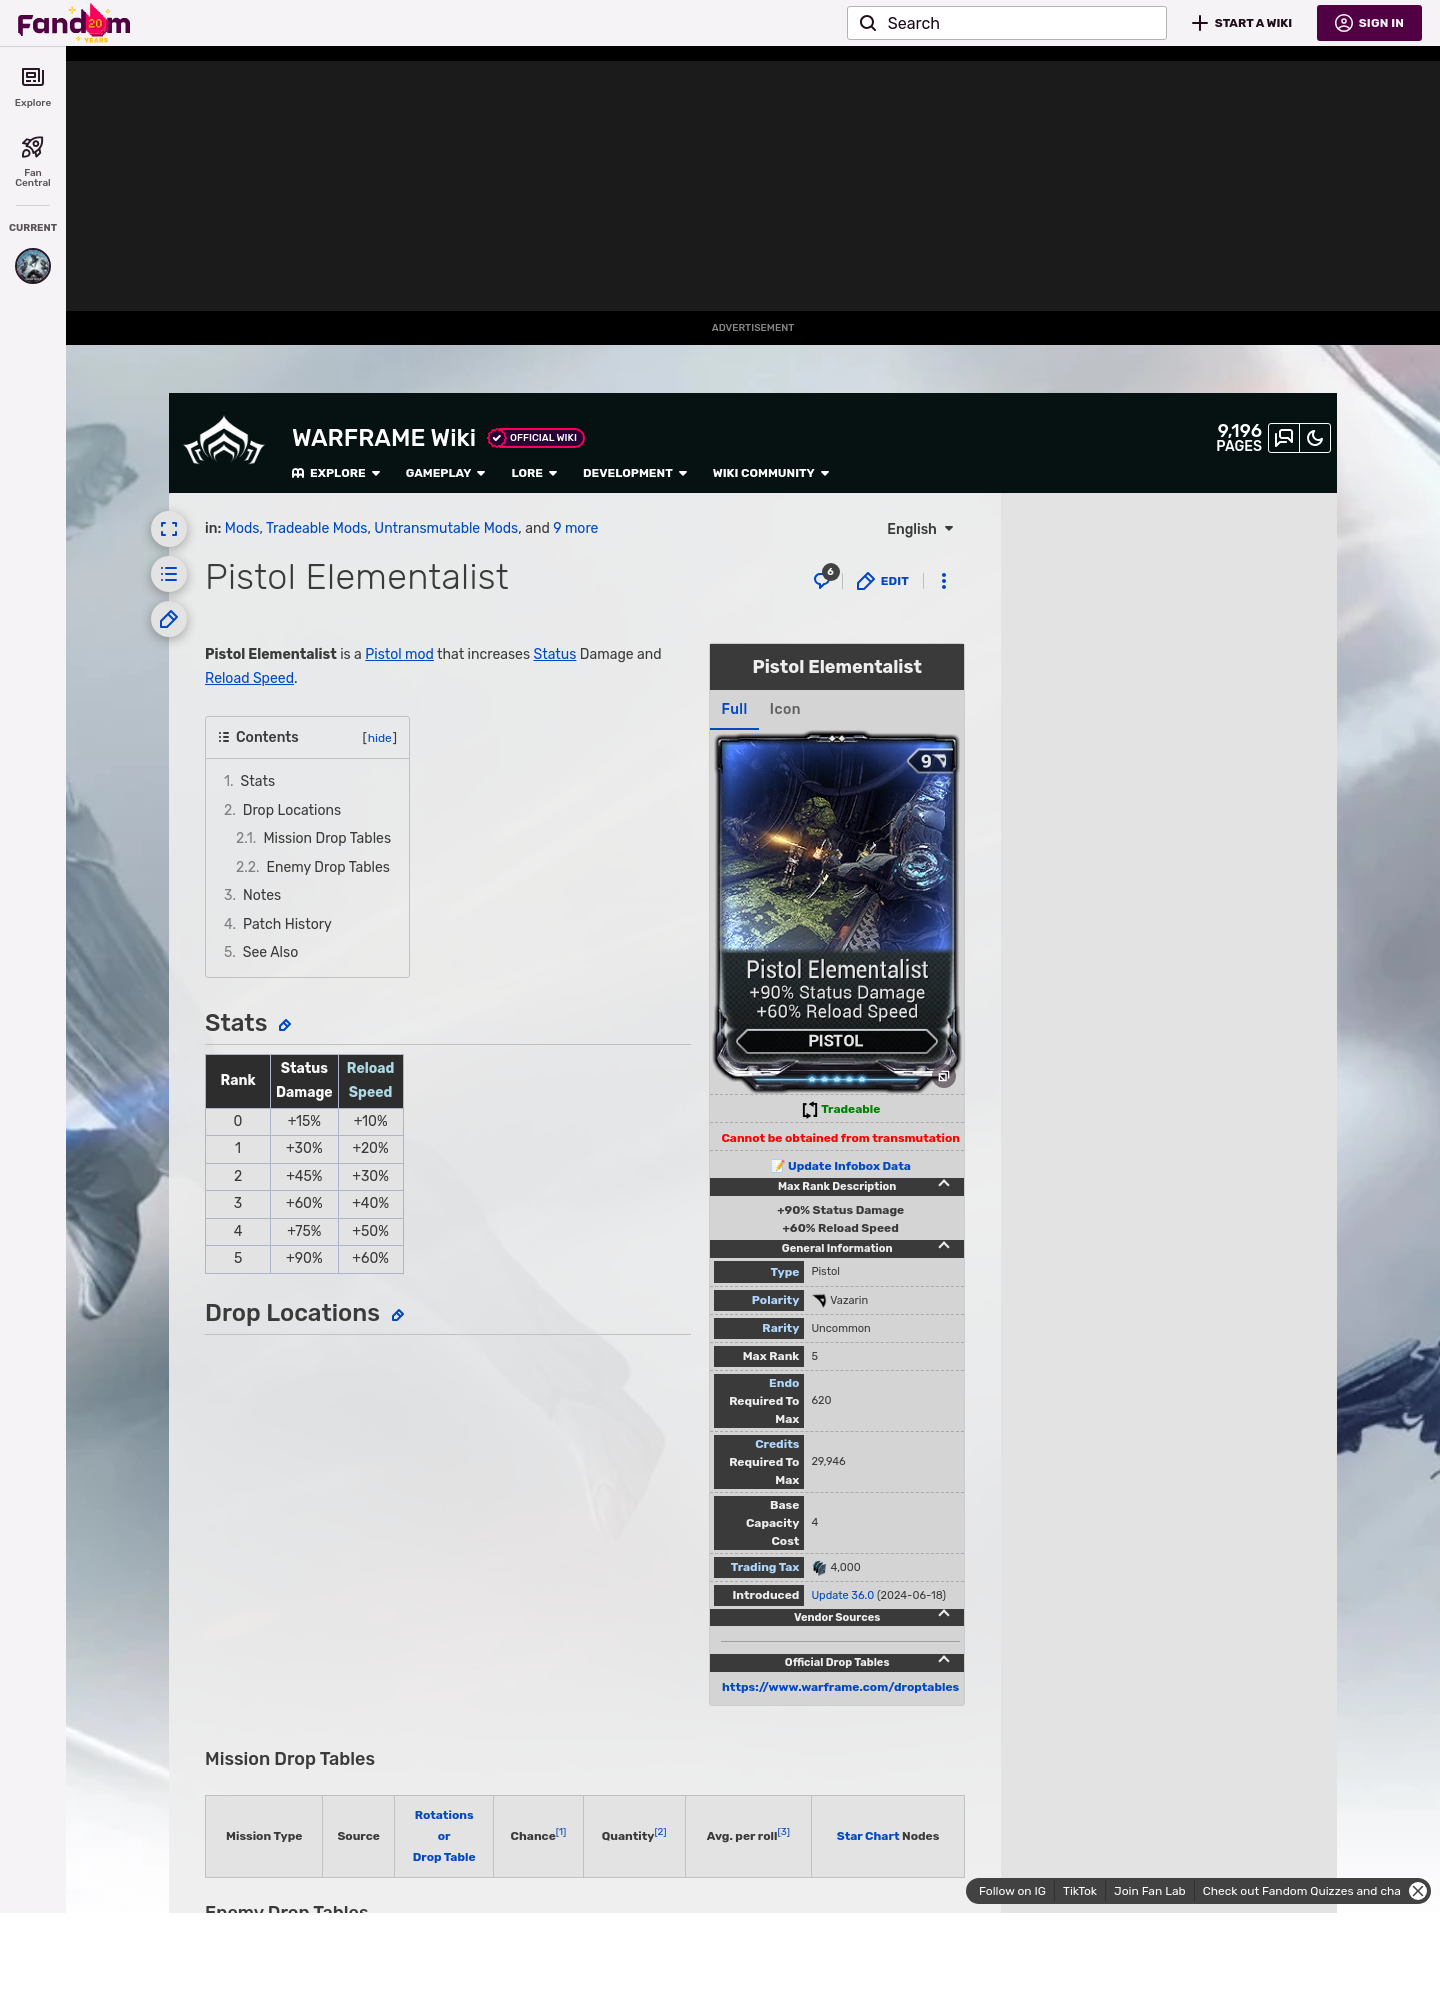1440x2000 pixels.
Task: Go to Stats in contents
Action: [x=257, y=781]
